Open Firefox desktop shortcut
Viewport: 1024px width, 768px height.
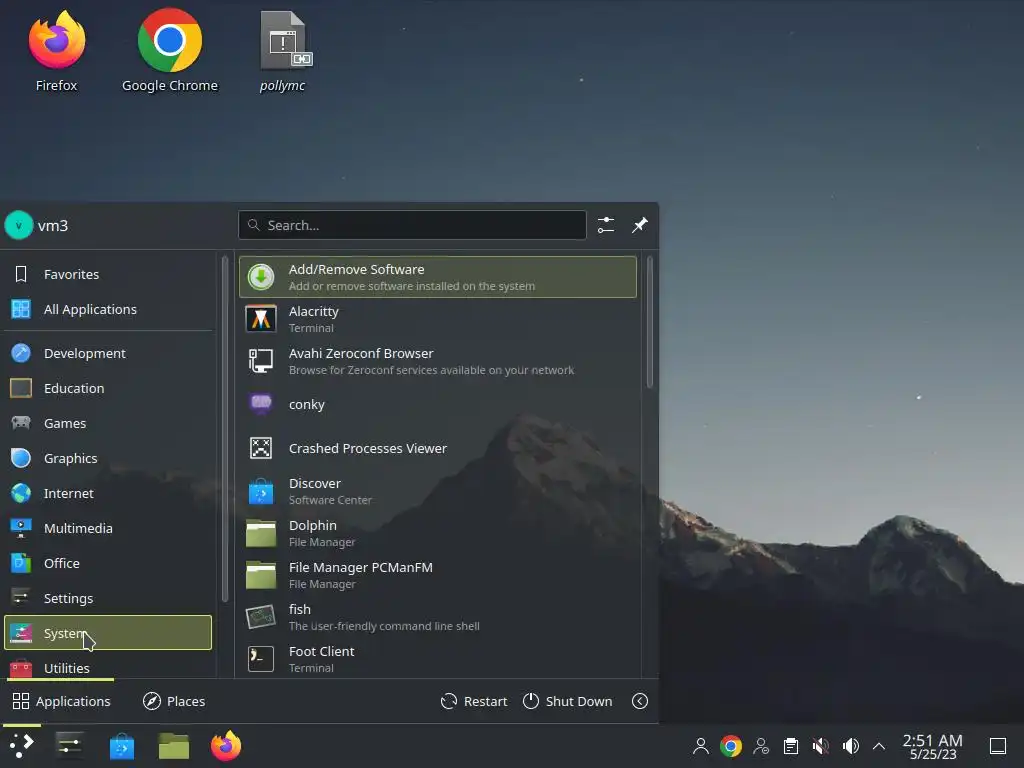click(x=57, y=51)
